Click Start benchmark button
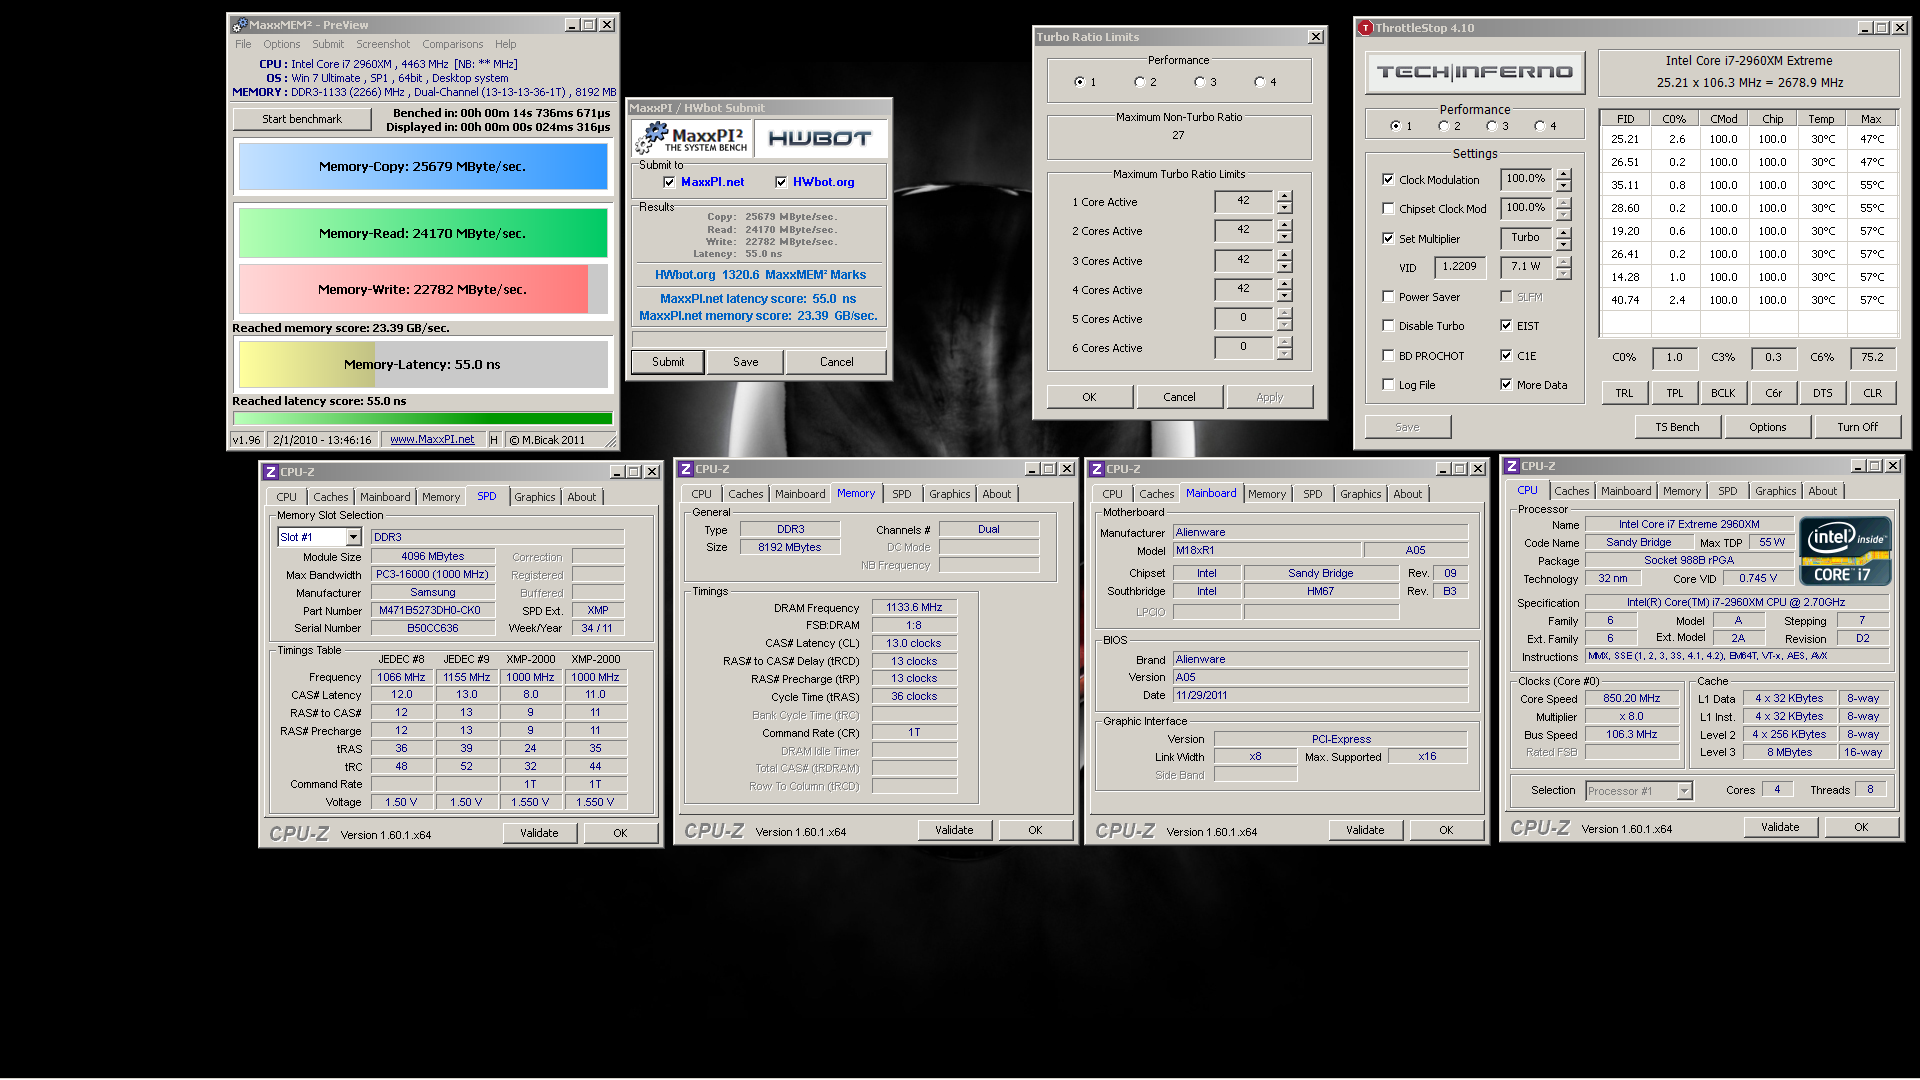This screenshot has height=1080, width=1920. [x=302, y=119]
